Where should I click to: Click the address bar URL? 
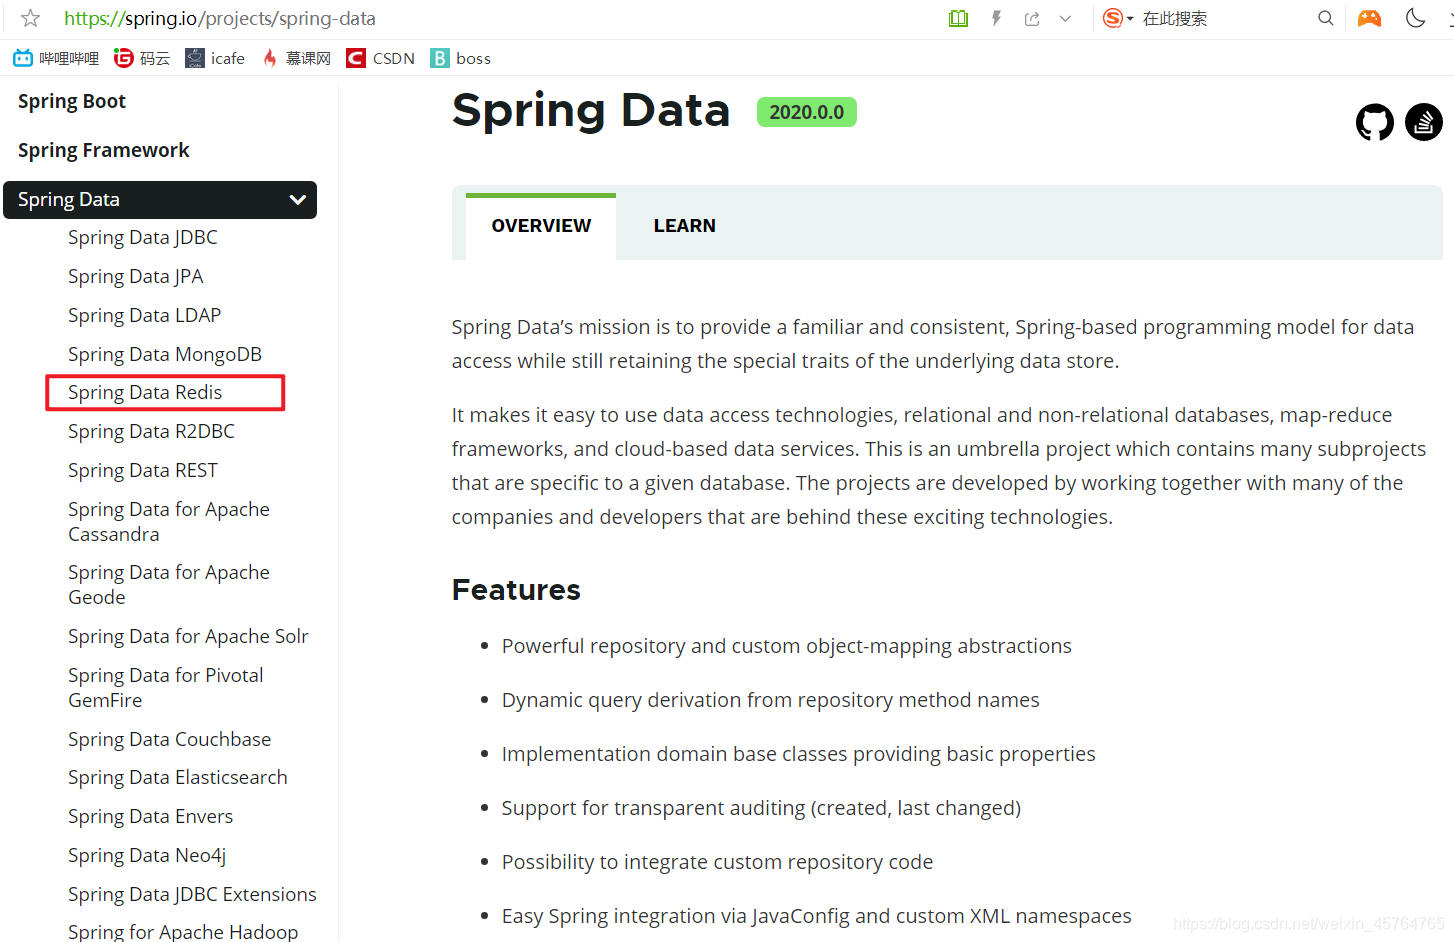pyautogui.click(x=220, y=18)
